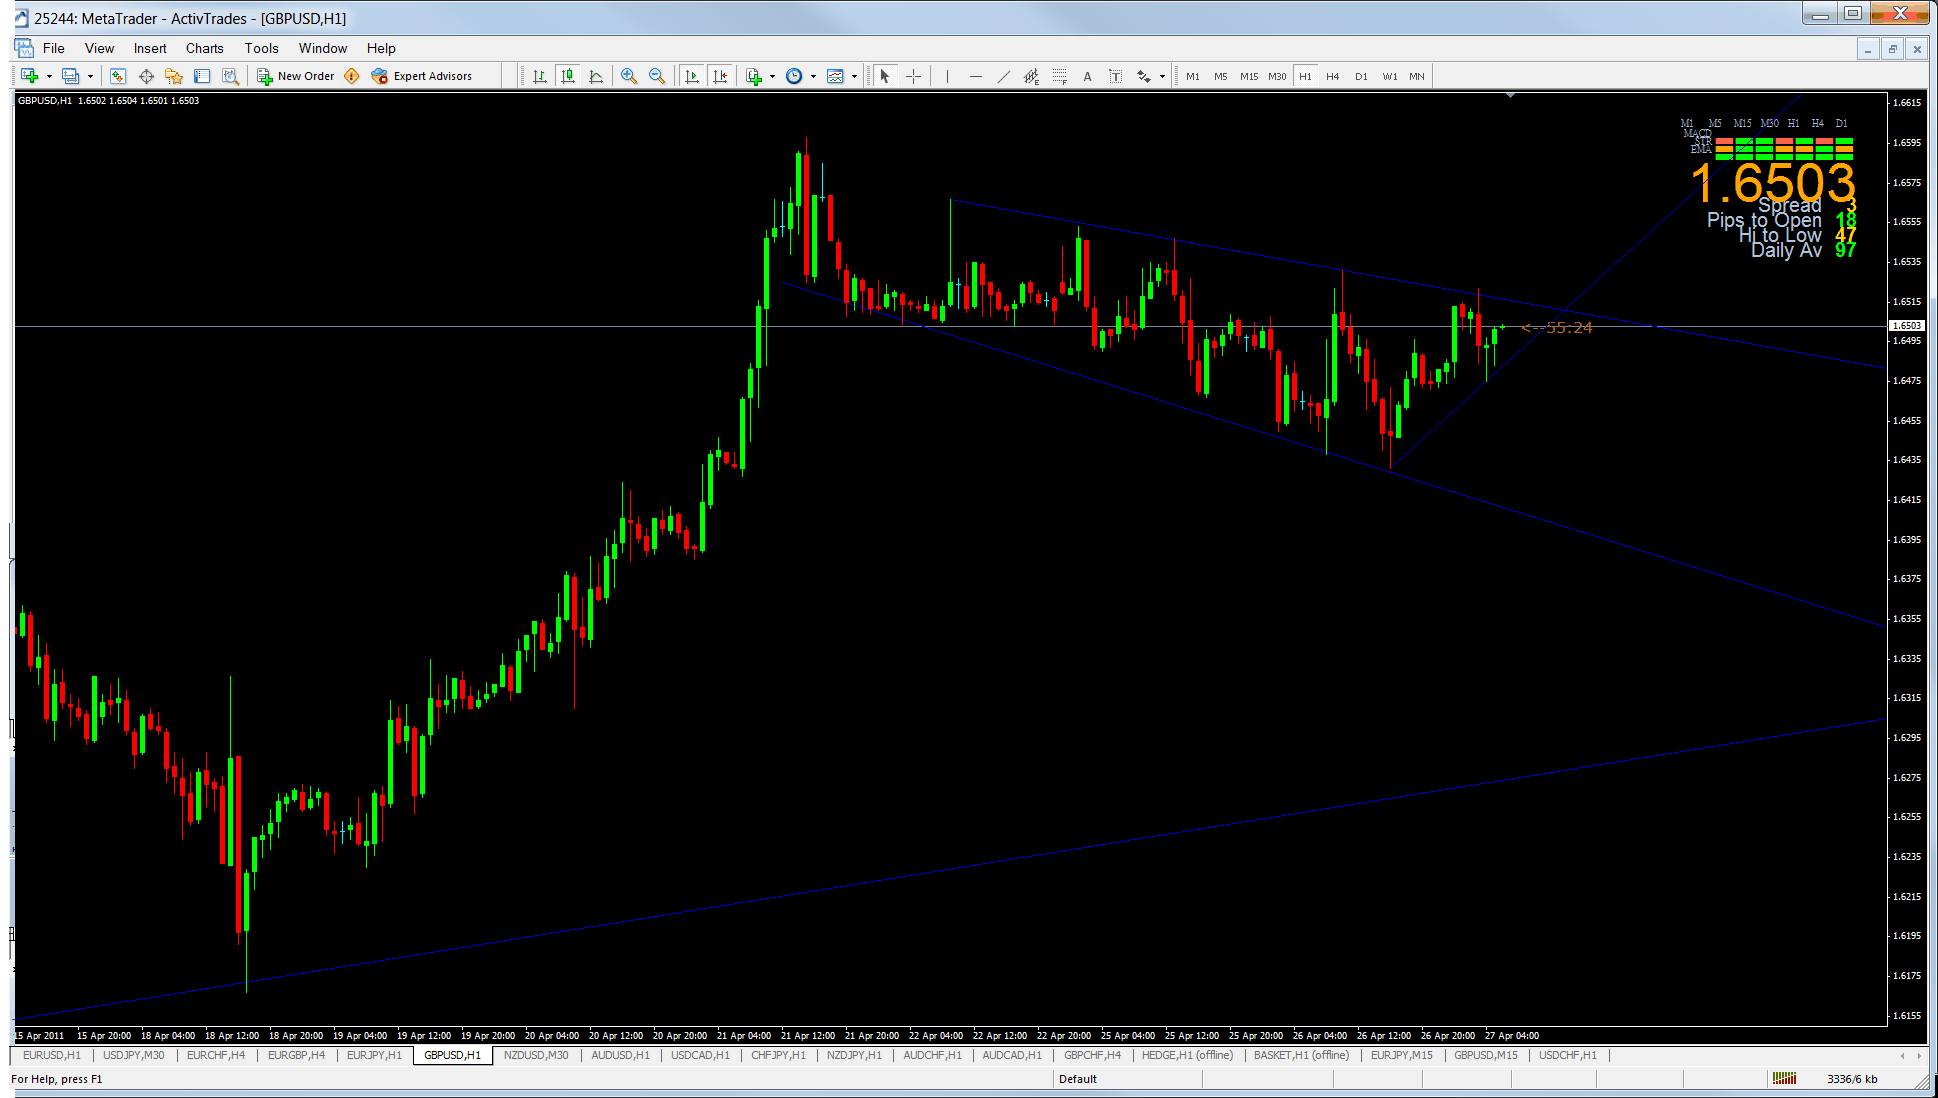
Task: Switch chart to candlestick display
Action: coord(568,76)
